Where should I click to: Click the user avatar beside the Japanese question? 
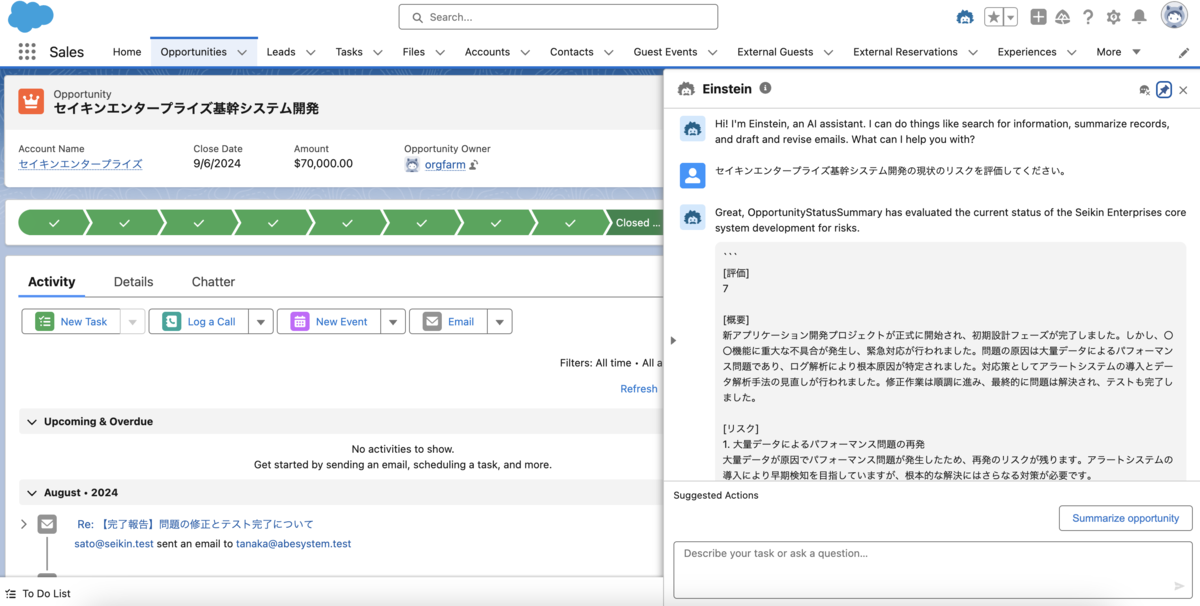(x=693, y=175)
